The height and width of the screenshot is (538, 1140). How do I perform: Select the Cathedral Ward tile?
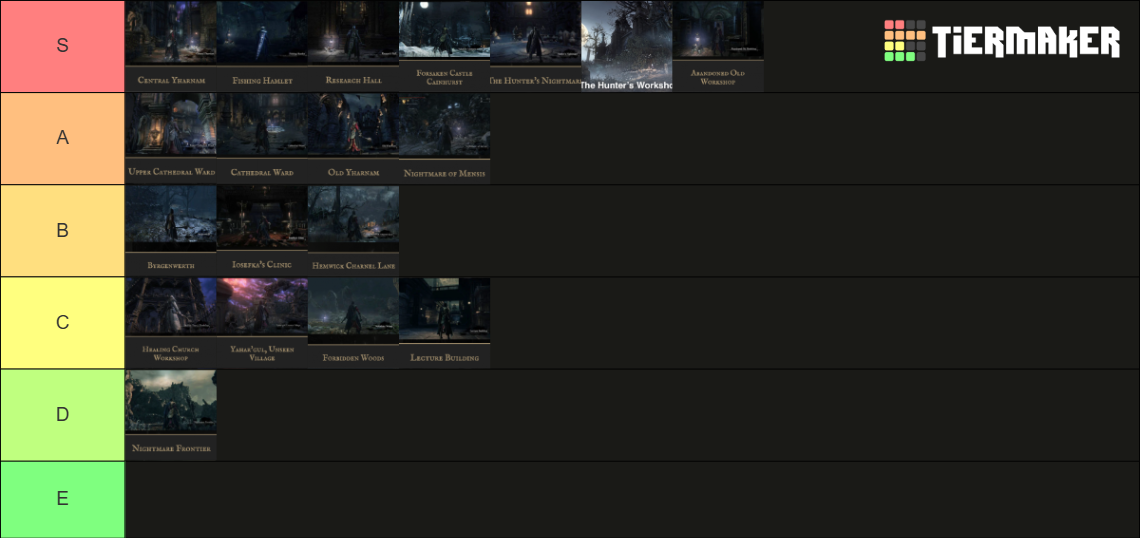pos(262,138)
